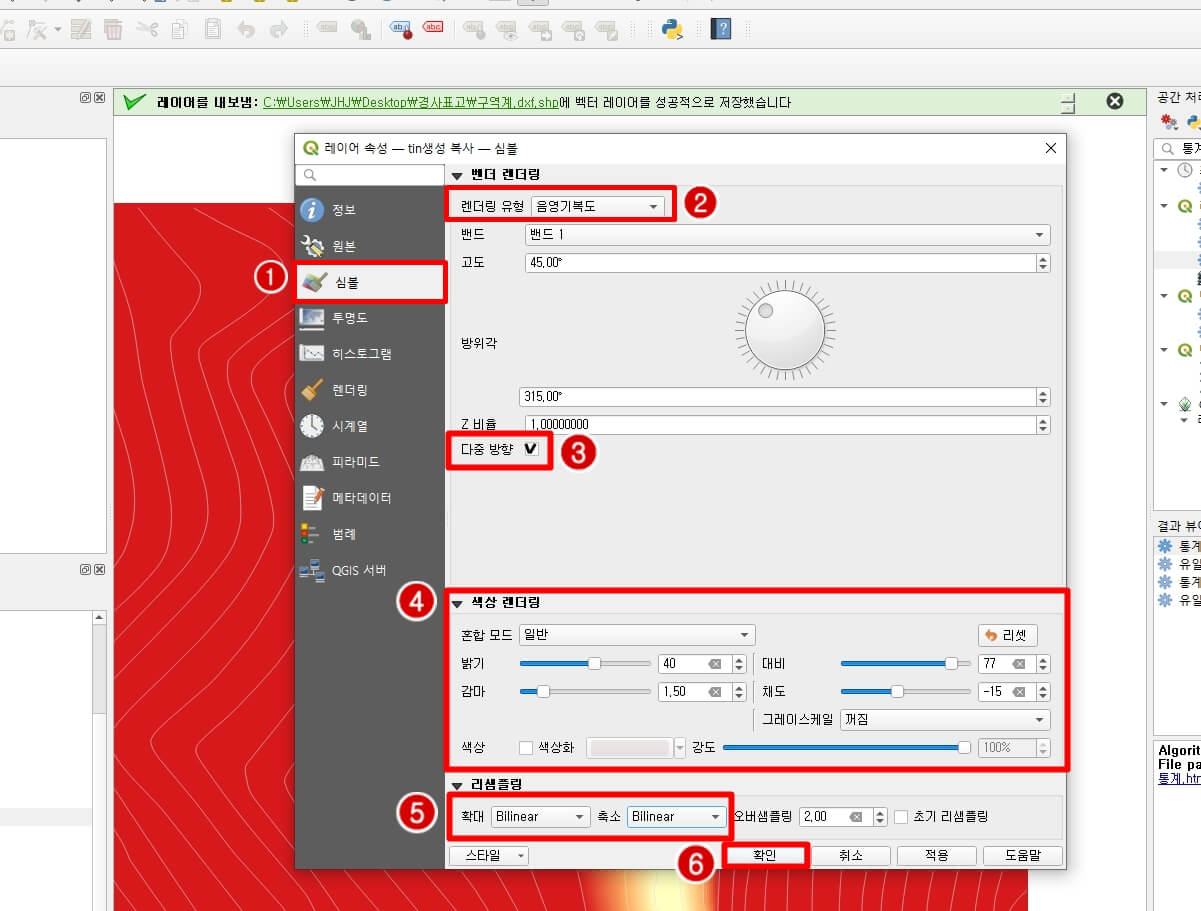Screen dimensions: 1201x911
Task: Clear the 대비 value with its clear icon
Action: tap(1018, 664)
